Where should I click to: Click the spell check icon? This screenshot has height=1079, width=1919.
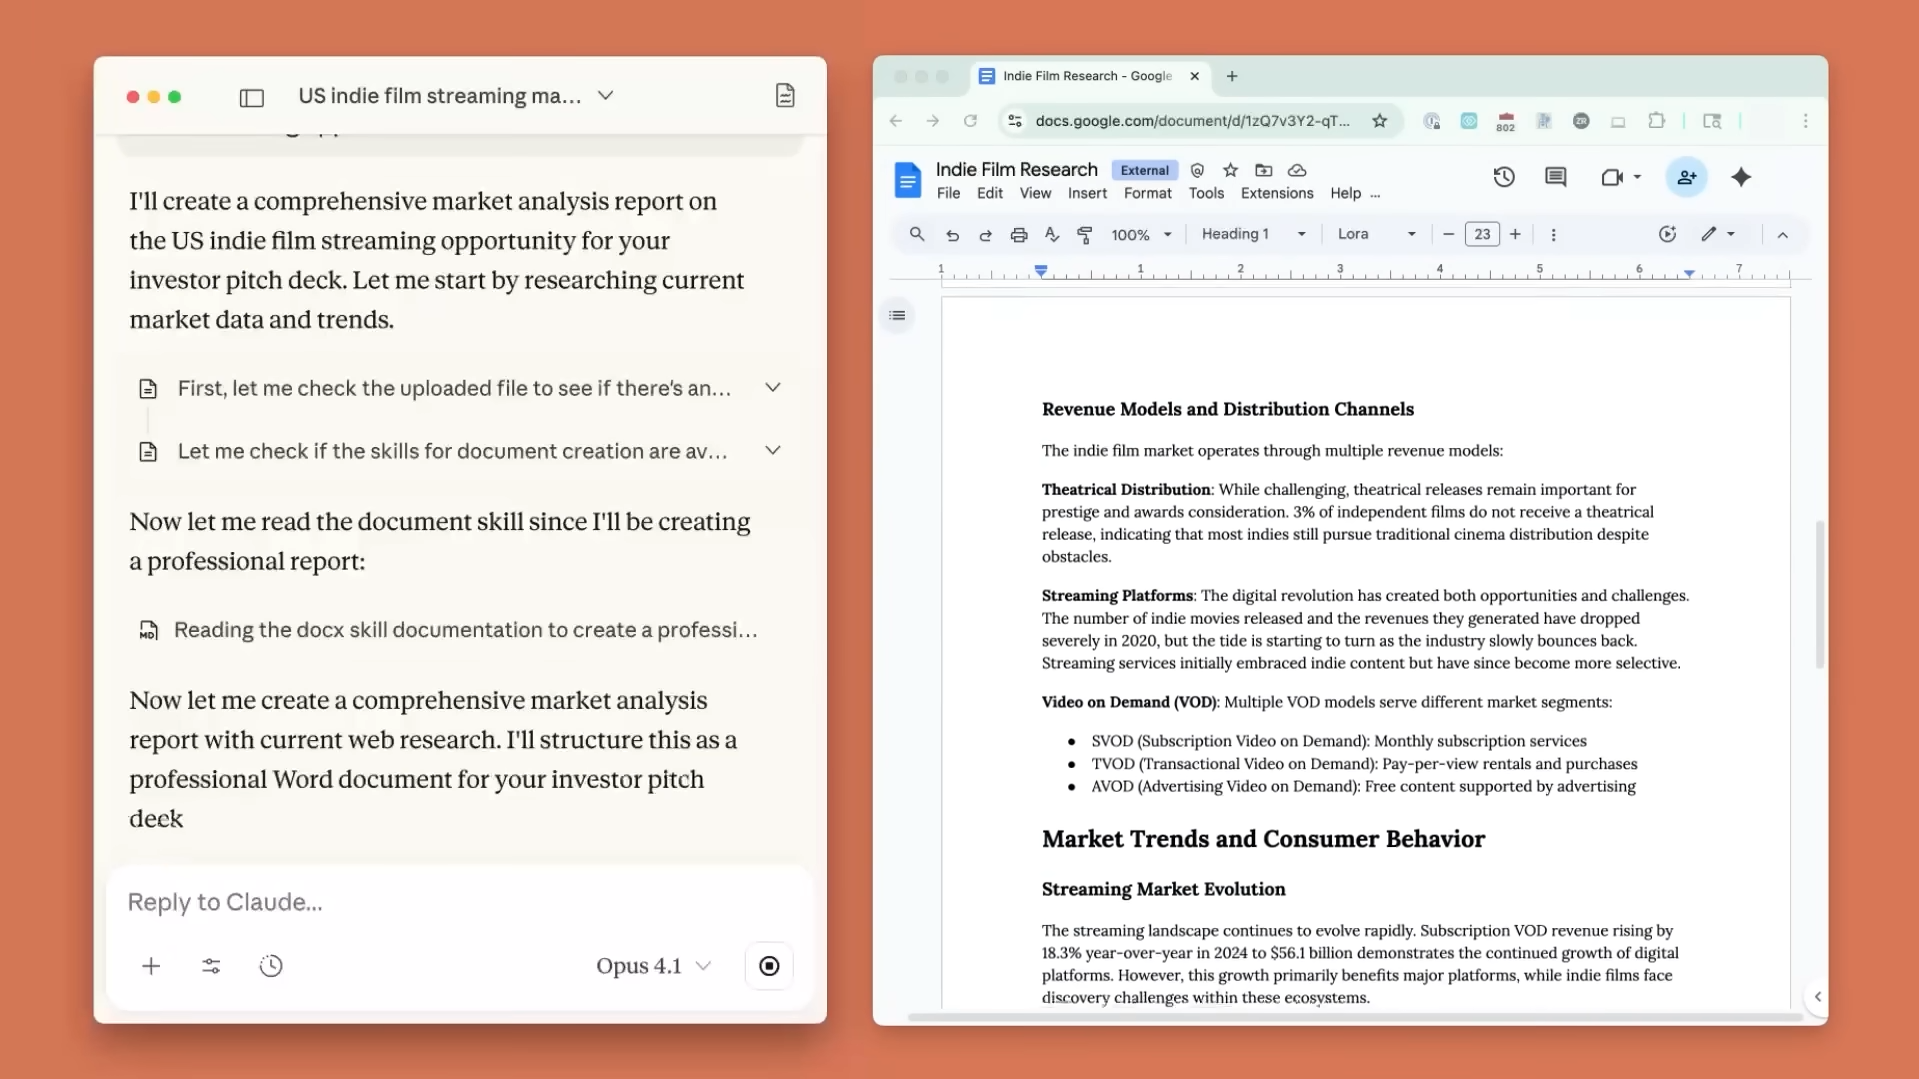(1051, 235)
